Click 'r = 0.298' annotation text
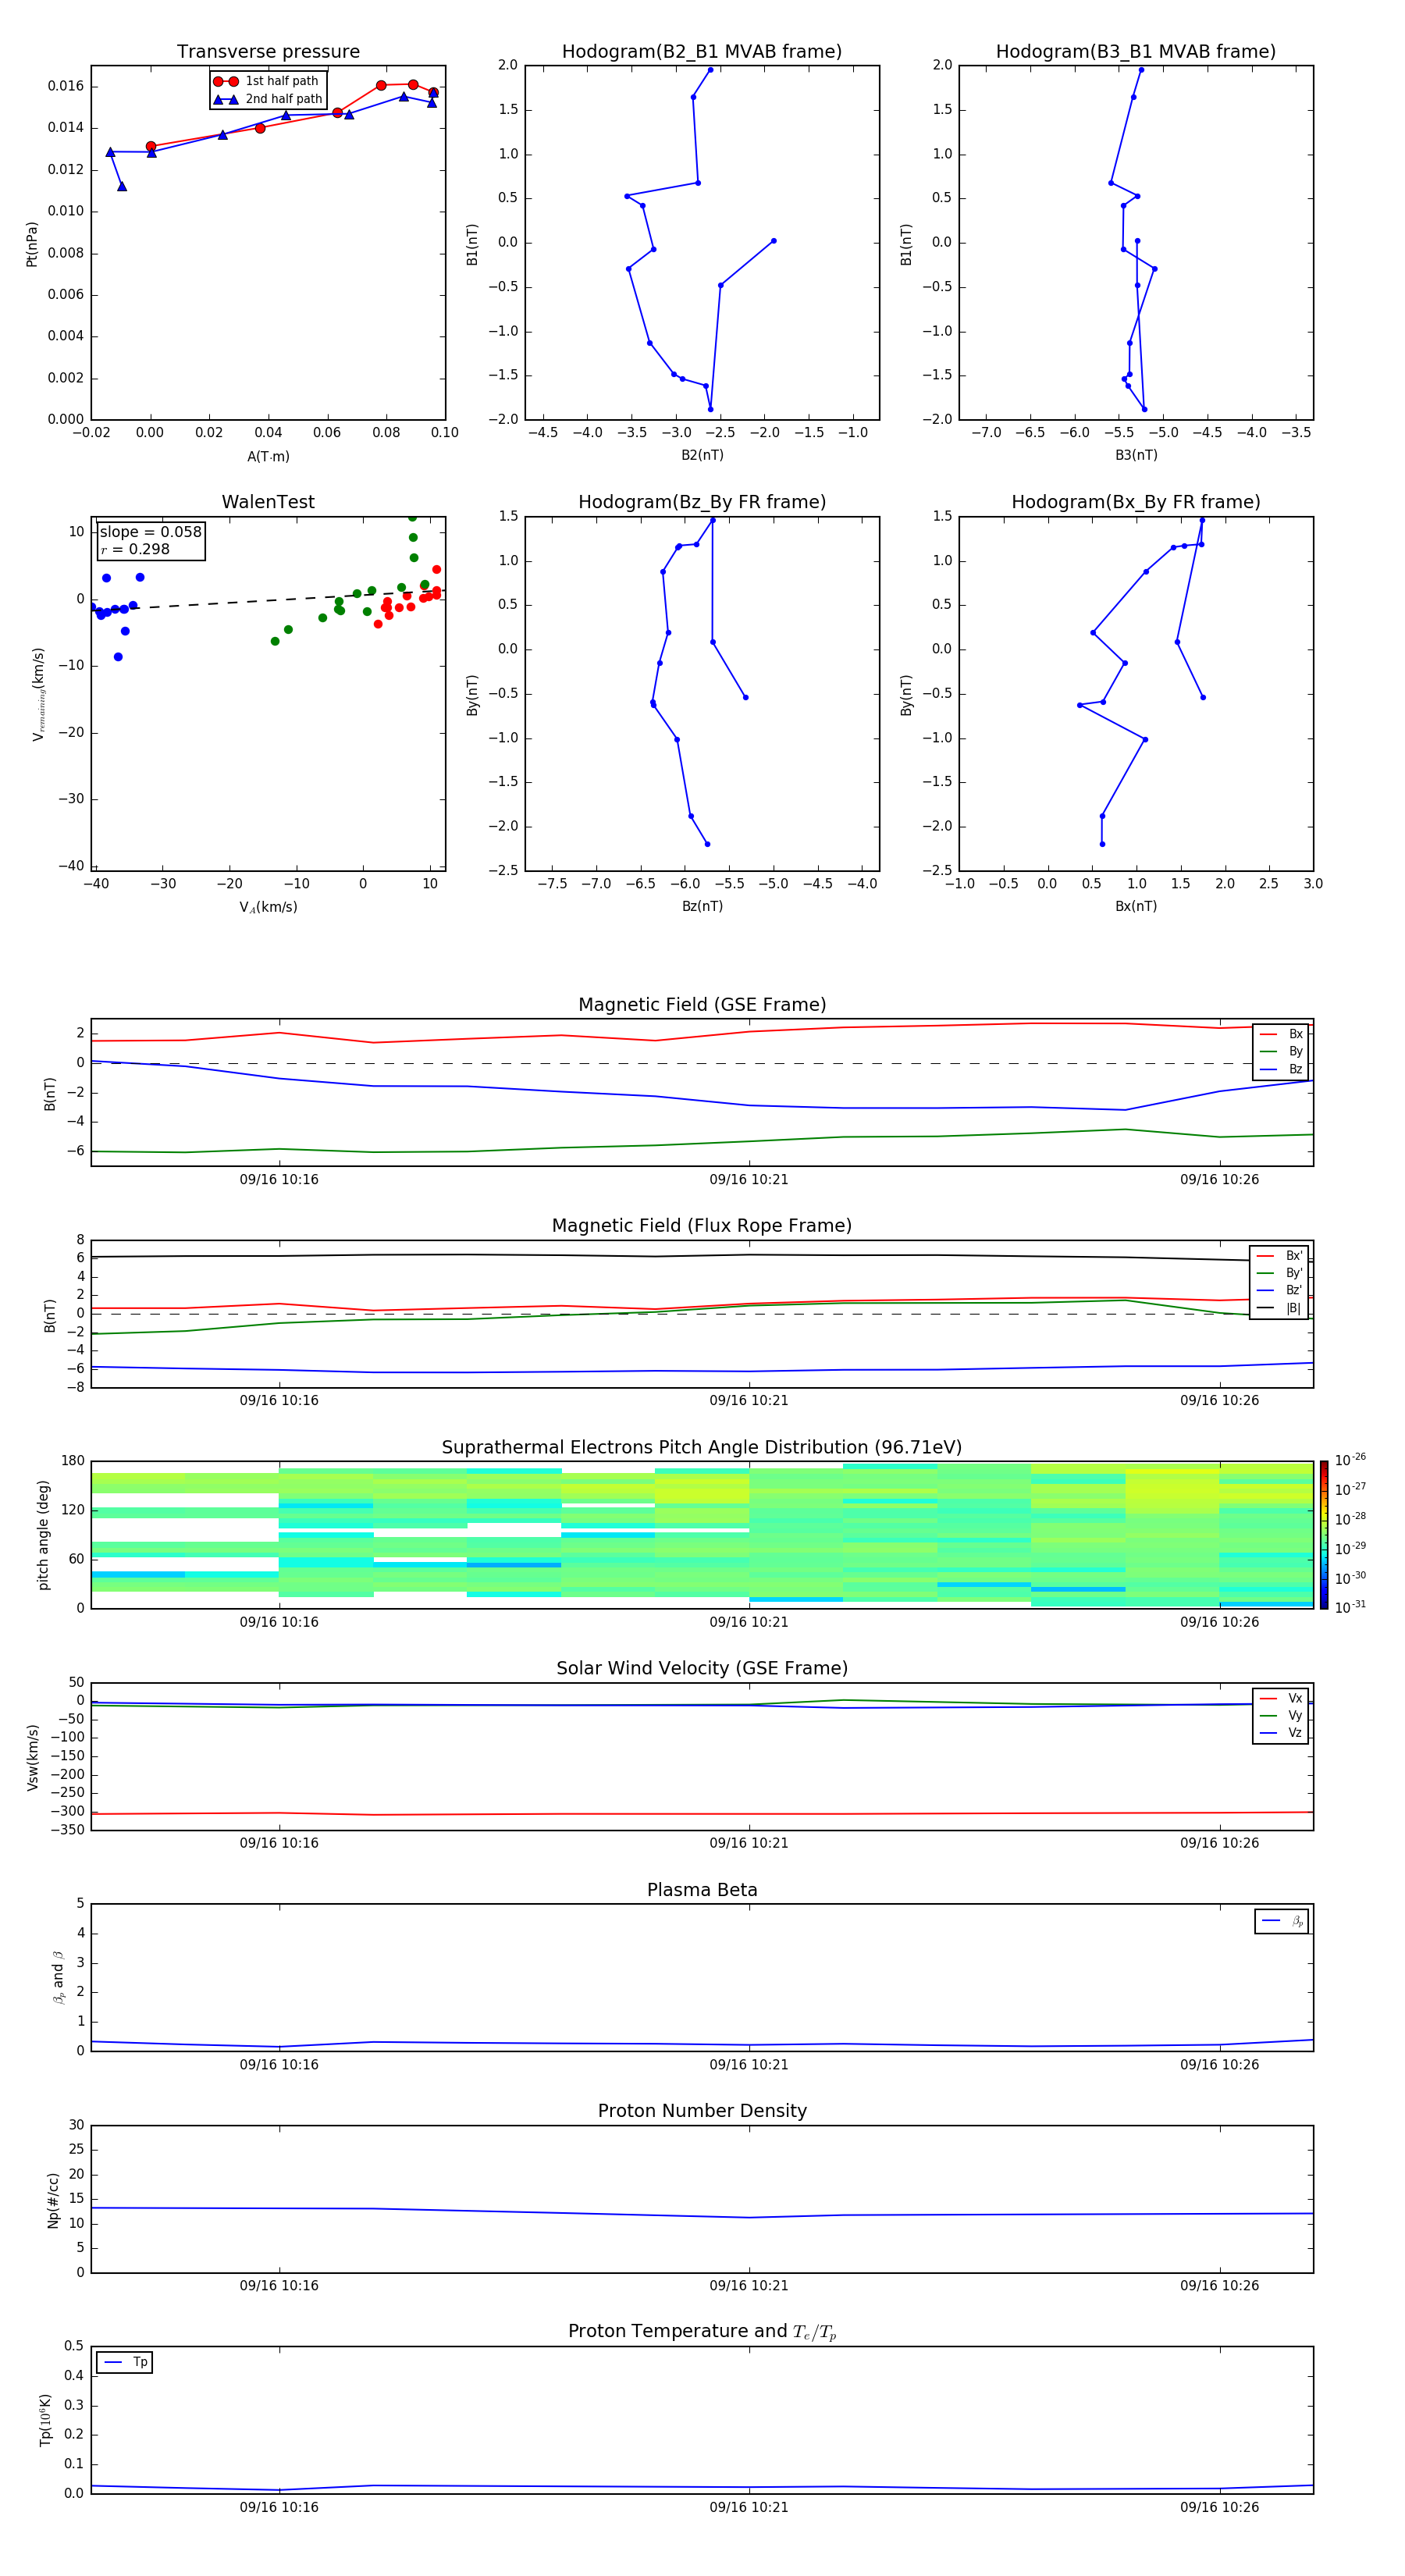The height and width of the screenshot is (2576, 1405). 135,549
